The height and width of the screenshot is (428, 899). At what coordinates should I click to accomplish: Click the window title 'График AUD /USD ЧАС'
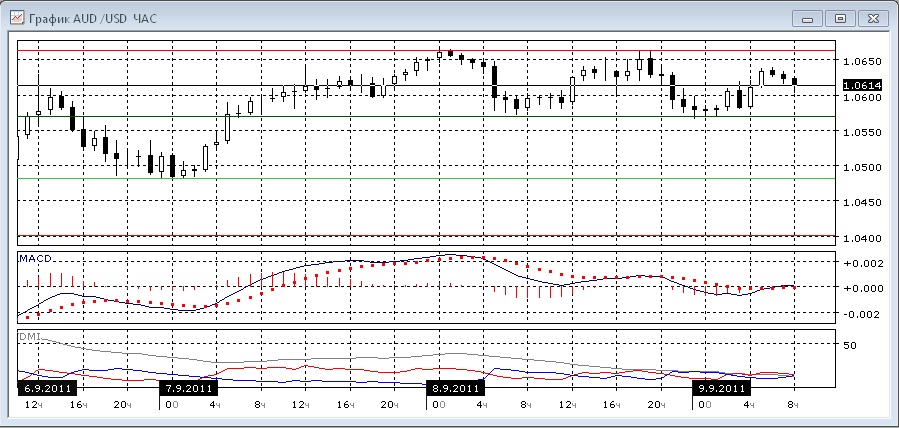click(x=92, y=19)
